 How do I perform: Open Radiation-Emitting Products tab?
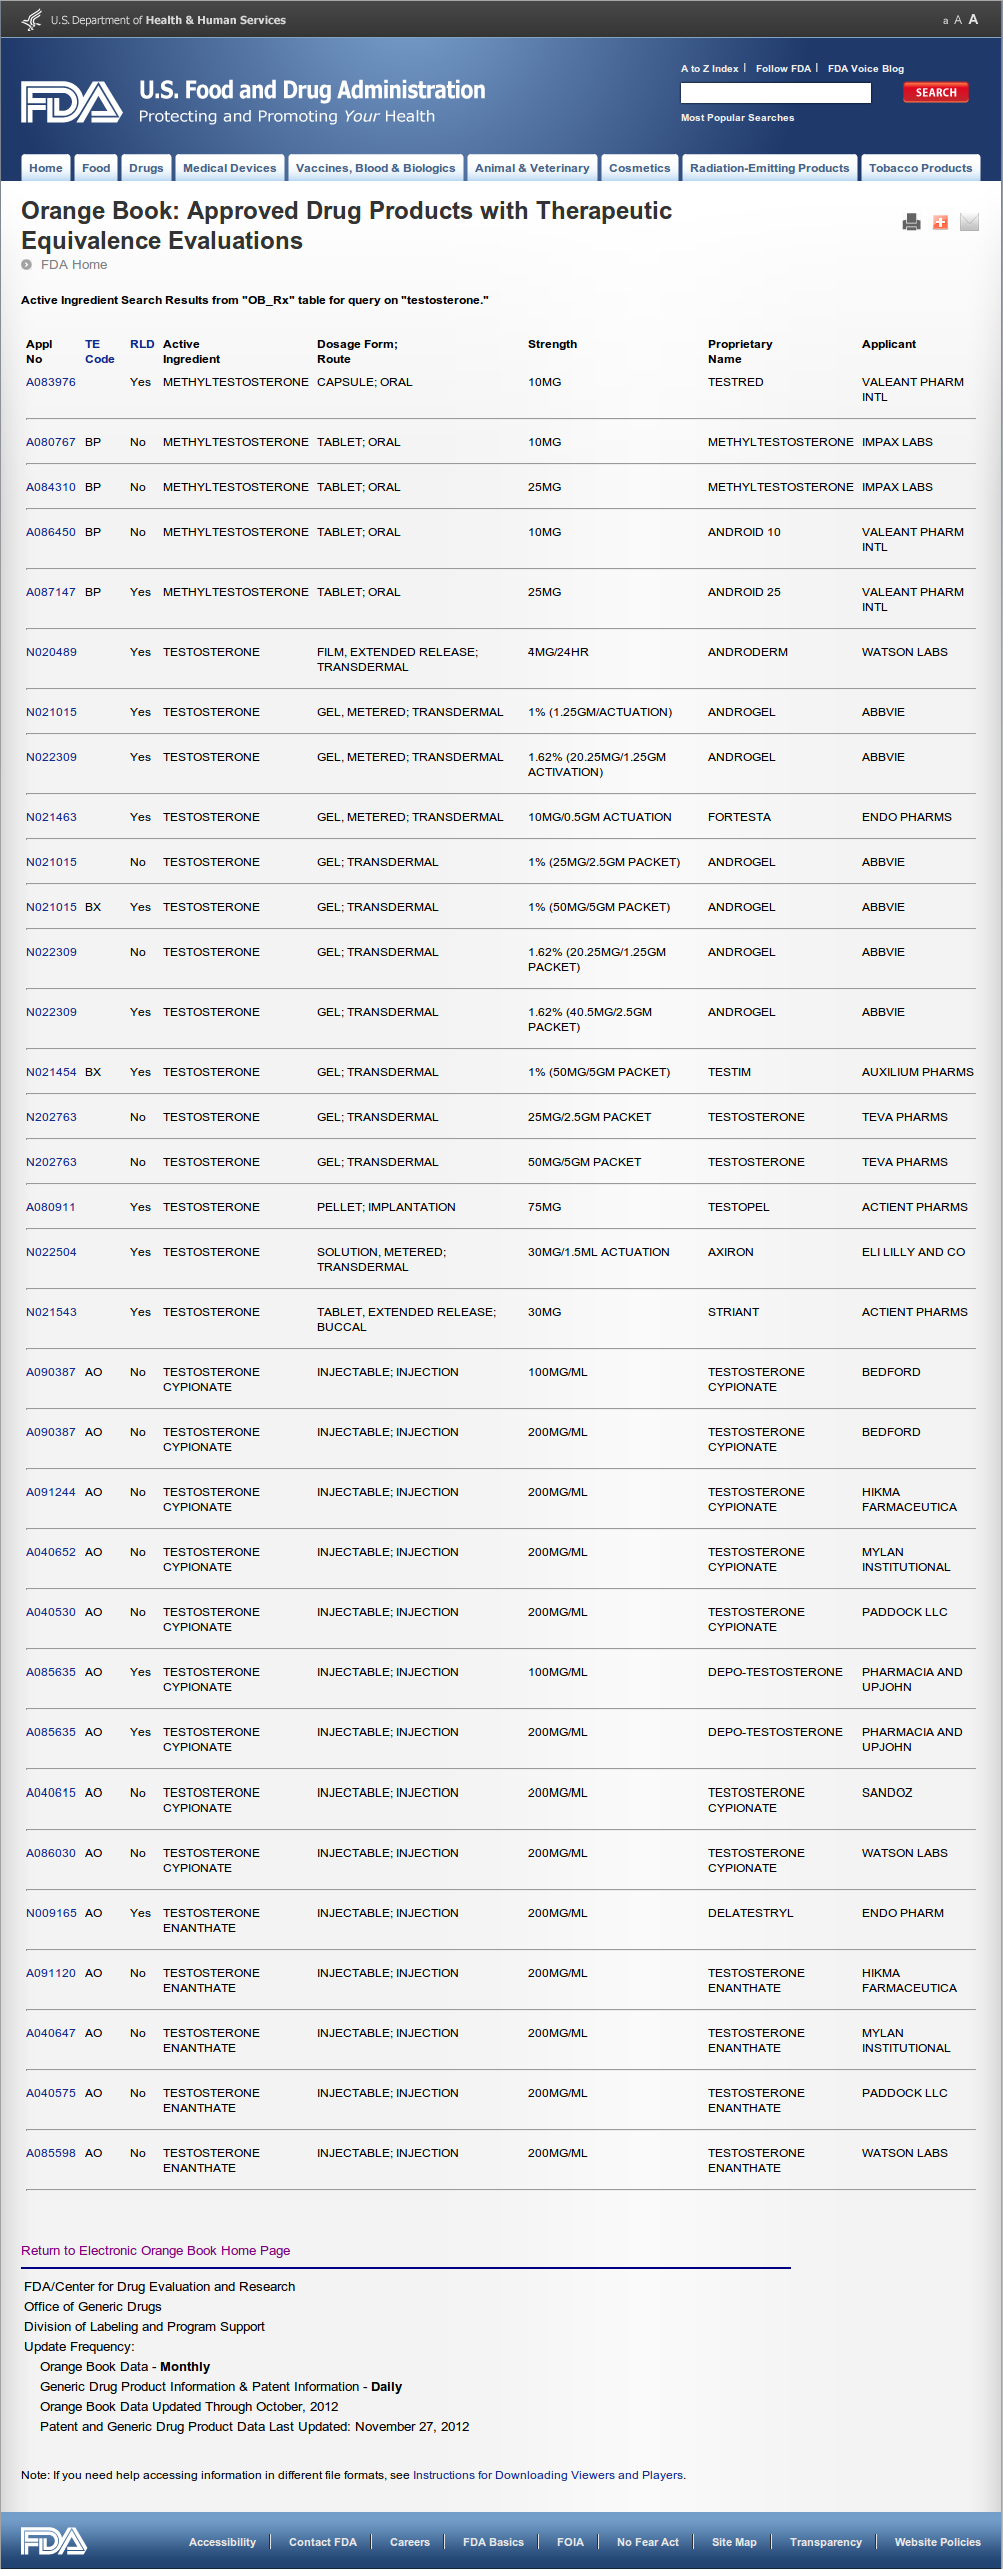(770, 168)
